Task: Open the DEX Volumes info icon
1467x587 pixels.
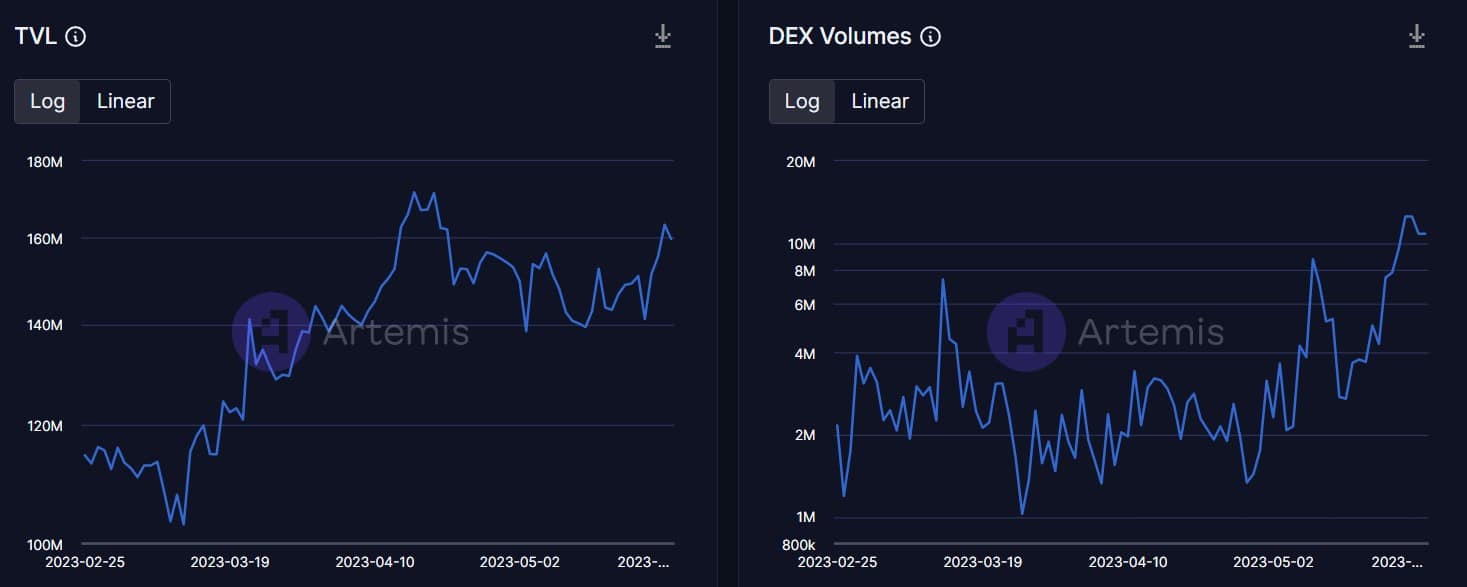Action: (930, 37)
